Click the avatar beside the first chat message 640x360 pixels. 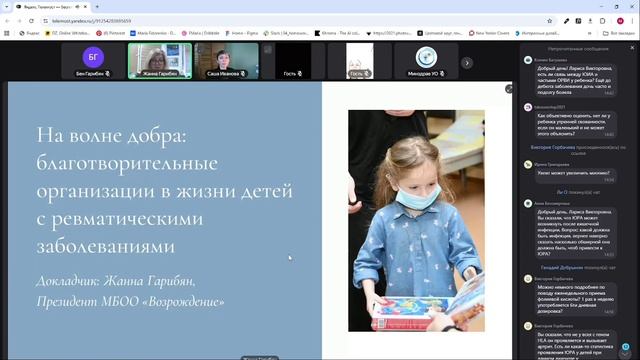point(528,60)
